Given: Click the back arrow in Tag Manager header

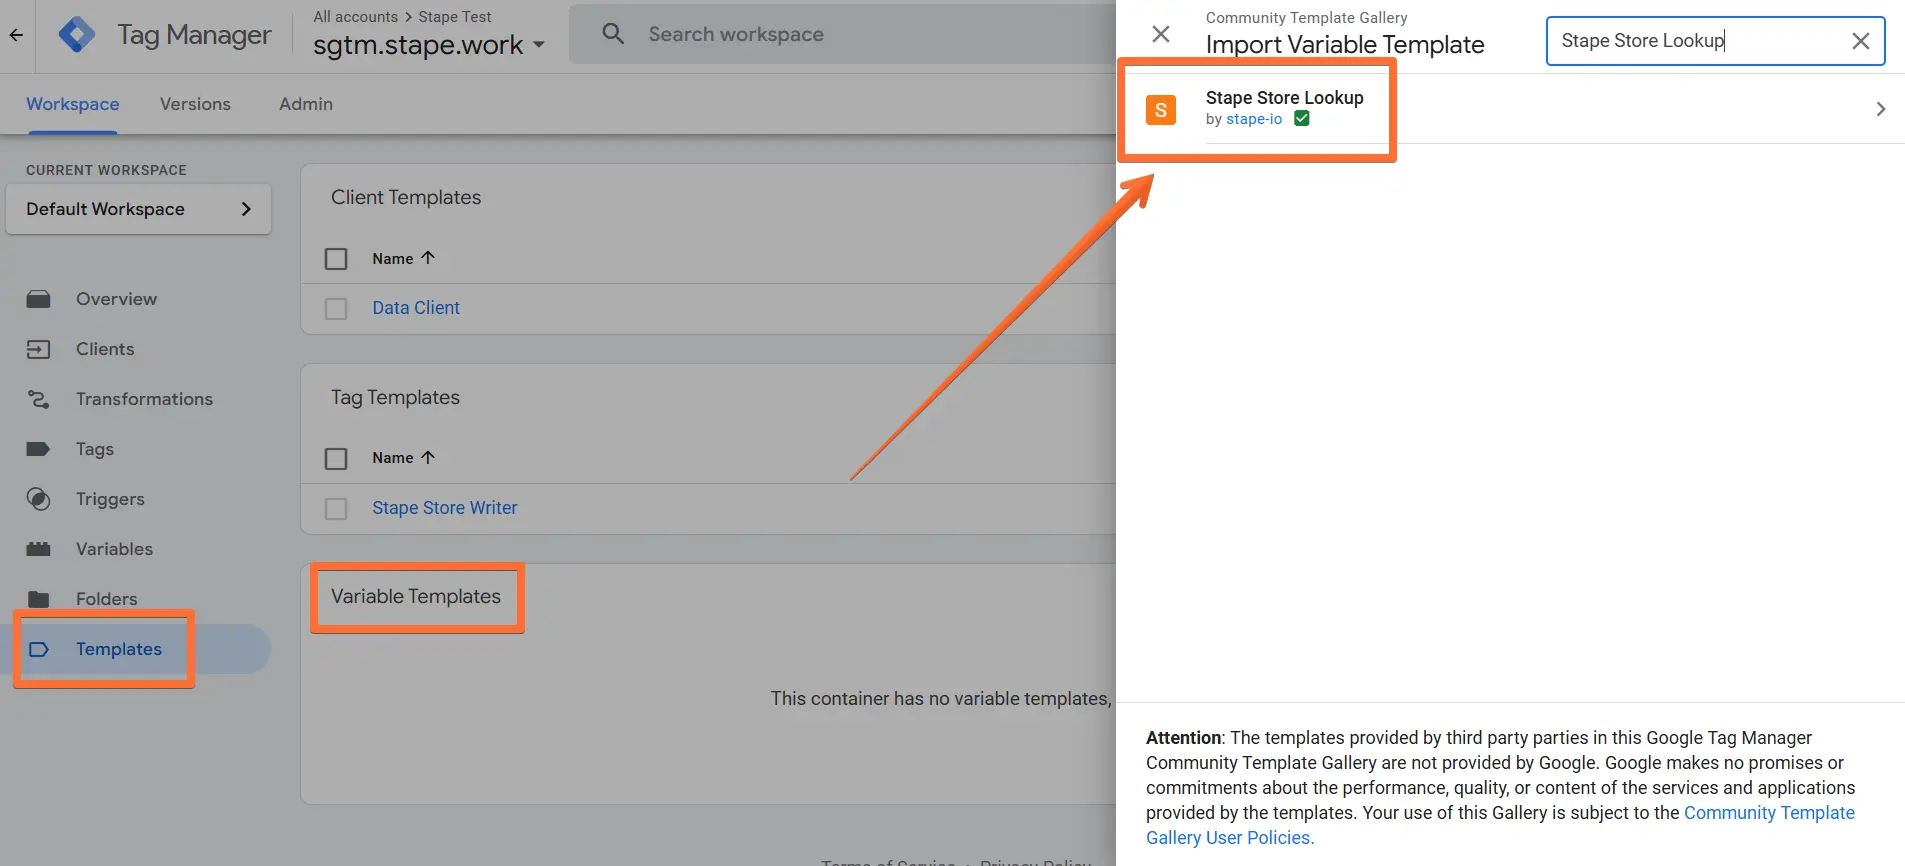Looking at the screenshot, I should pos(16,35).
